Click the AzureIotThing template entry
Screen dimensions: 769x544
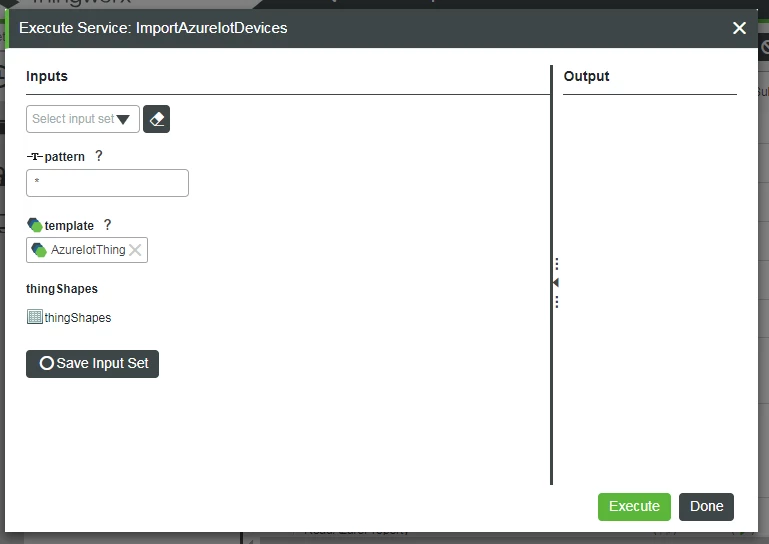(x=87, y=250)
